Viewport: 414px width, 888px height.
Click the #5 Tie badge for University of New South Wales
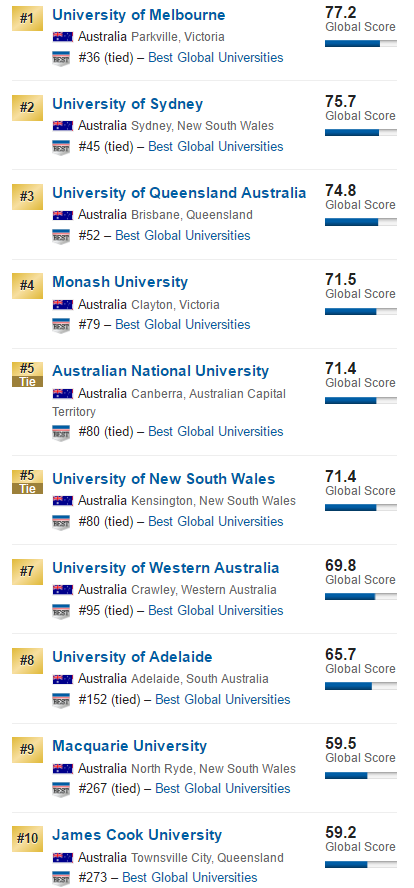pyautogui.click(x=27, y=482)
